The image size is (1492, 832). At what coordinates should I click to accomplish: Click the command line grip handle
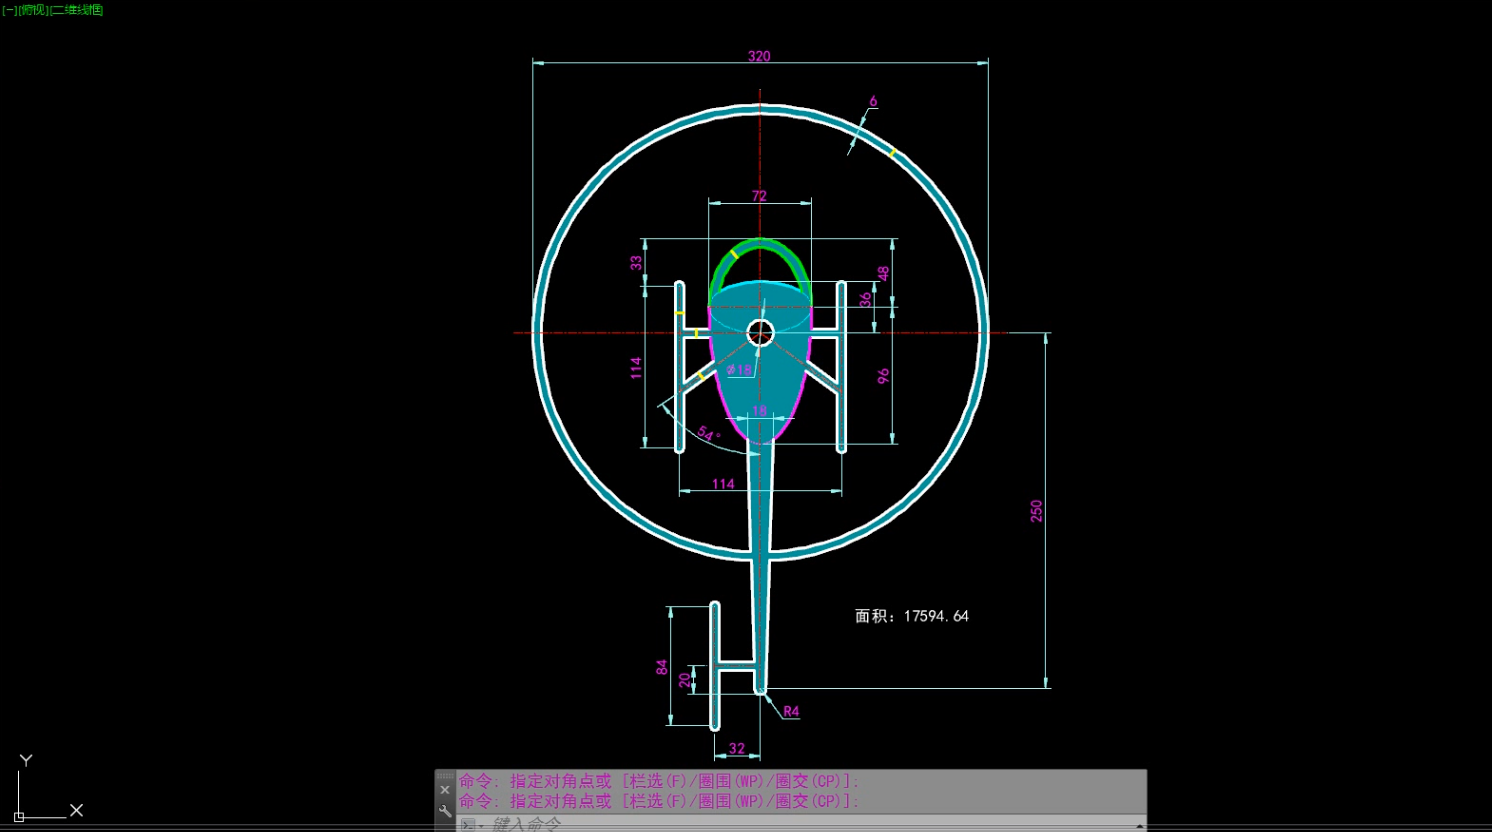coord(445,776)
